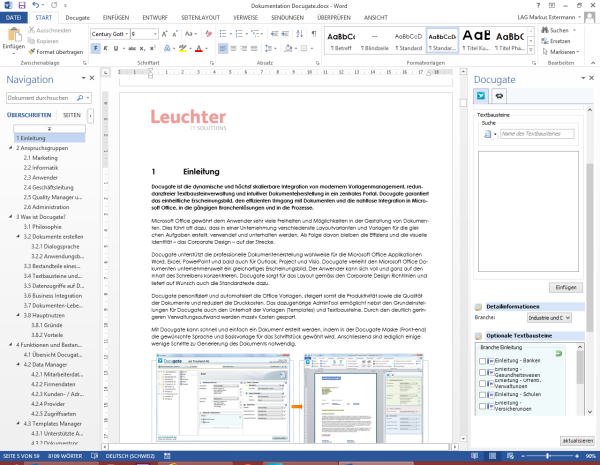Apply the Titel Ku... style
600x465 pixels.
tap(476, 41)
